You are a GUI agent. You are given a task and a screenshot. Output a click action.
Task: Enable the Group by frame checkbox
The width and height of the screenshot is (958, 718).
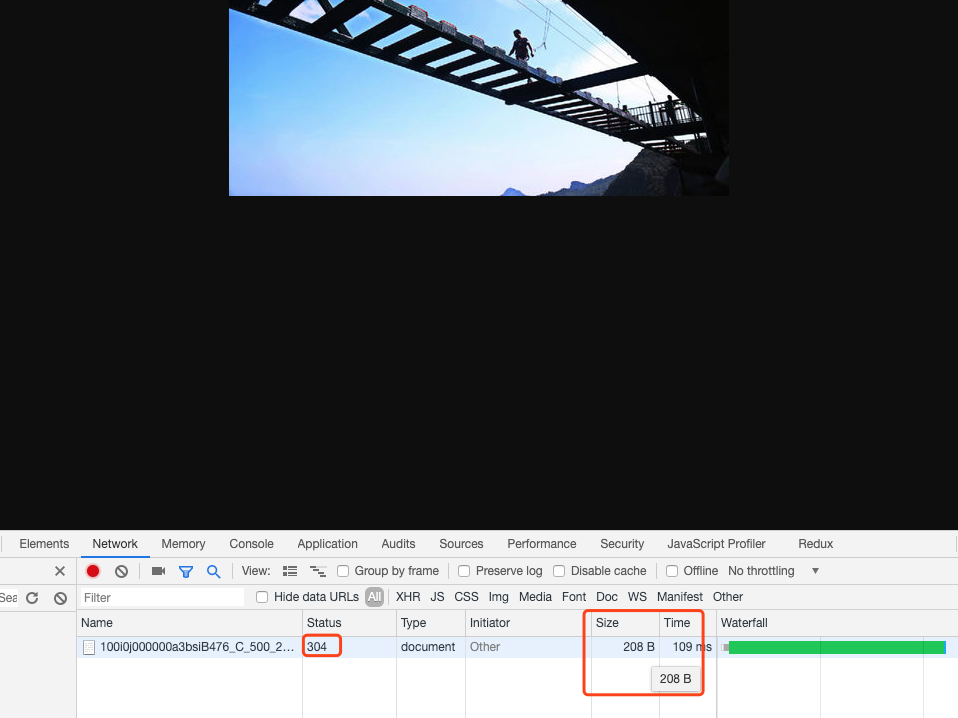pos(343,571)
